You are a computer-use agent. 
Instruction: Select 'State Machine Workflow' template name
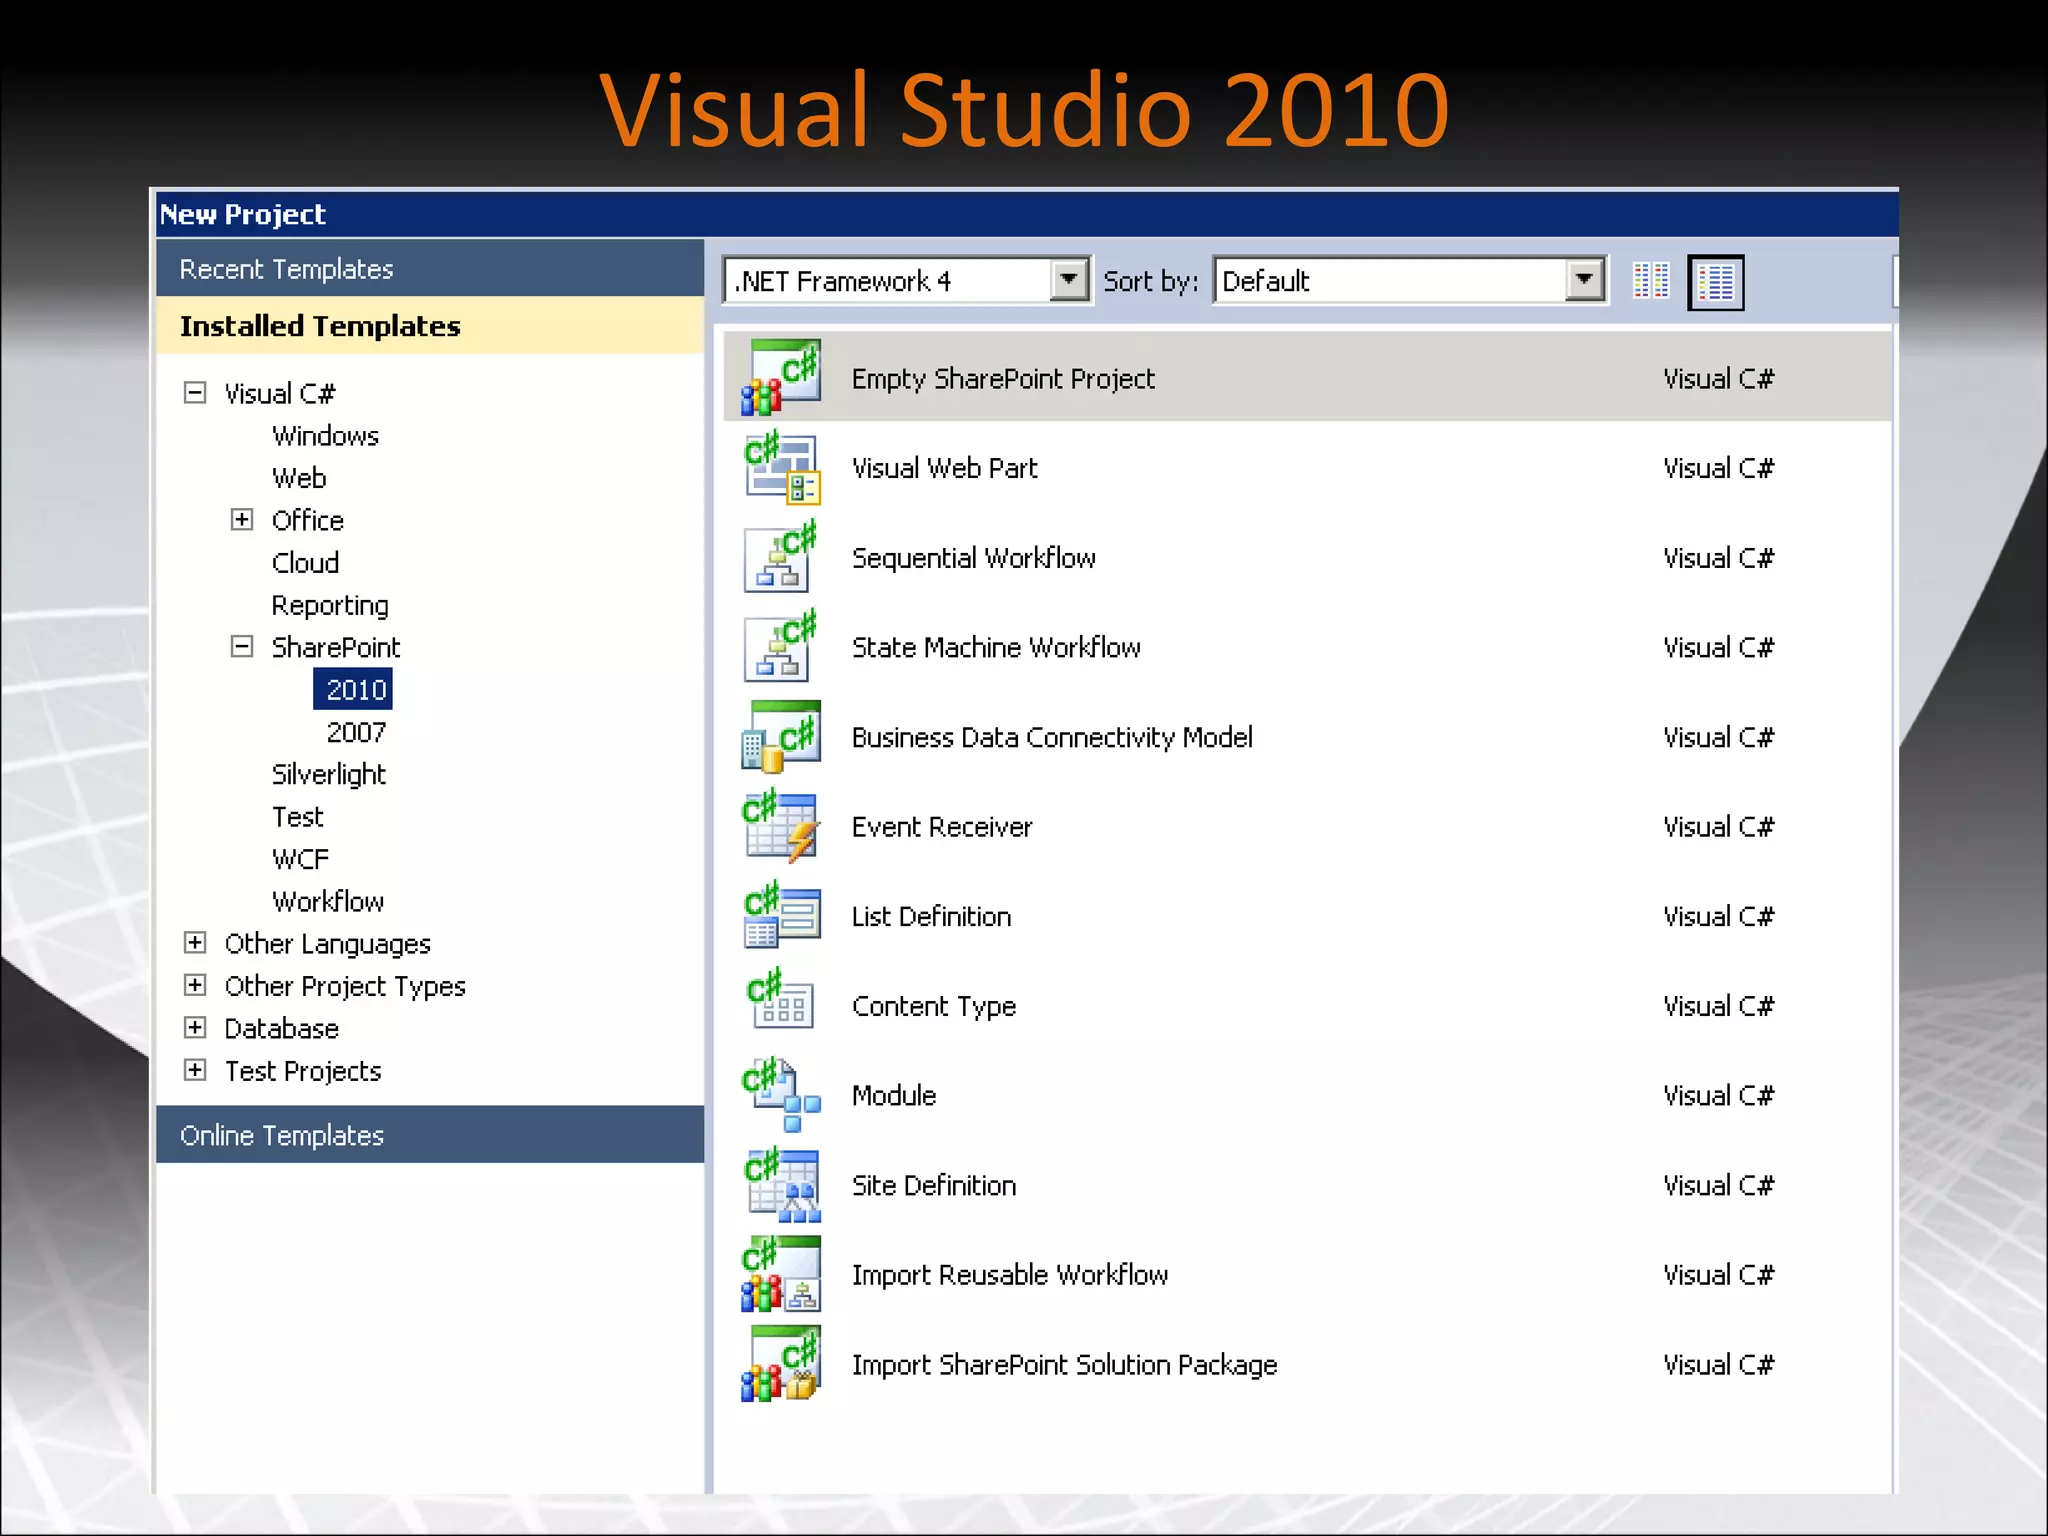[x=996, y=647]
